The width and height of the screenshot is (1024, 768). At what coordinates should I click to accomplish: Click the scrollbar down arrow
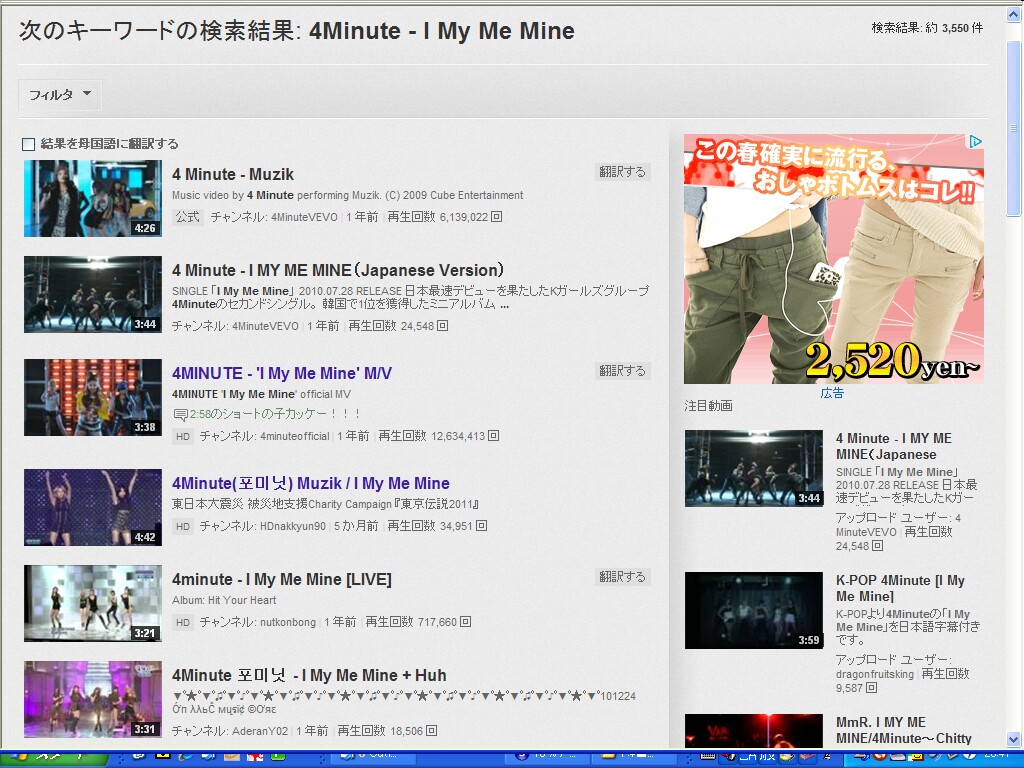[1014, 740]
